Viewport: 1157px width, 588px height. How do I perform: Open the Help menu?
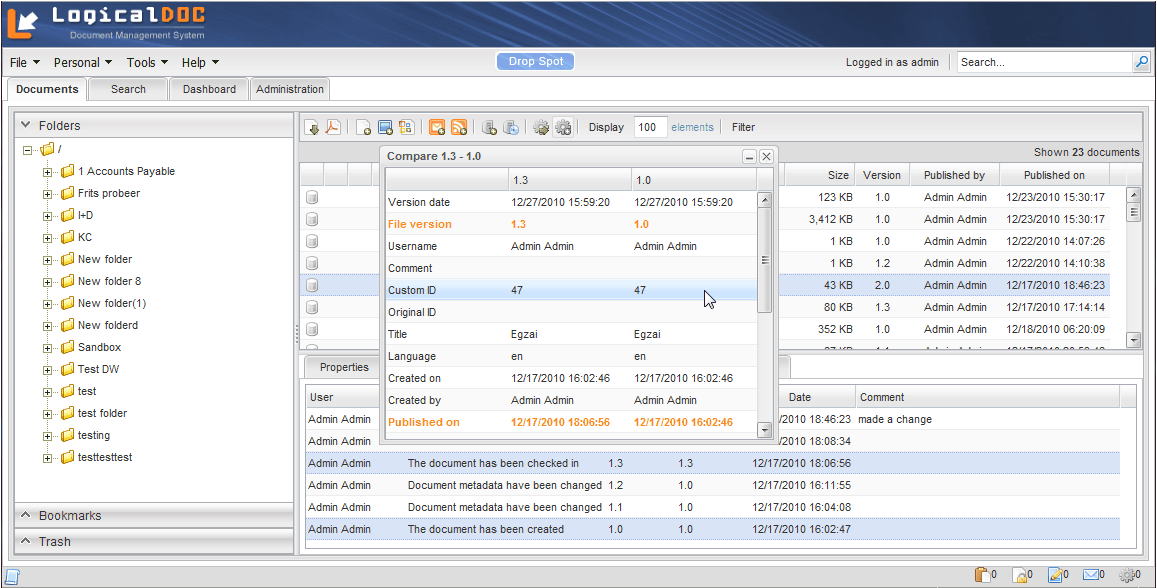coord(200,63)
